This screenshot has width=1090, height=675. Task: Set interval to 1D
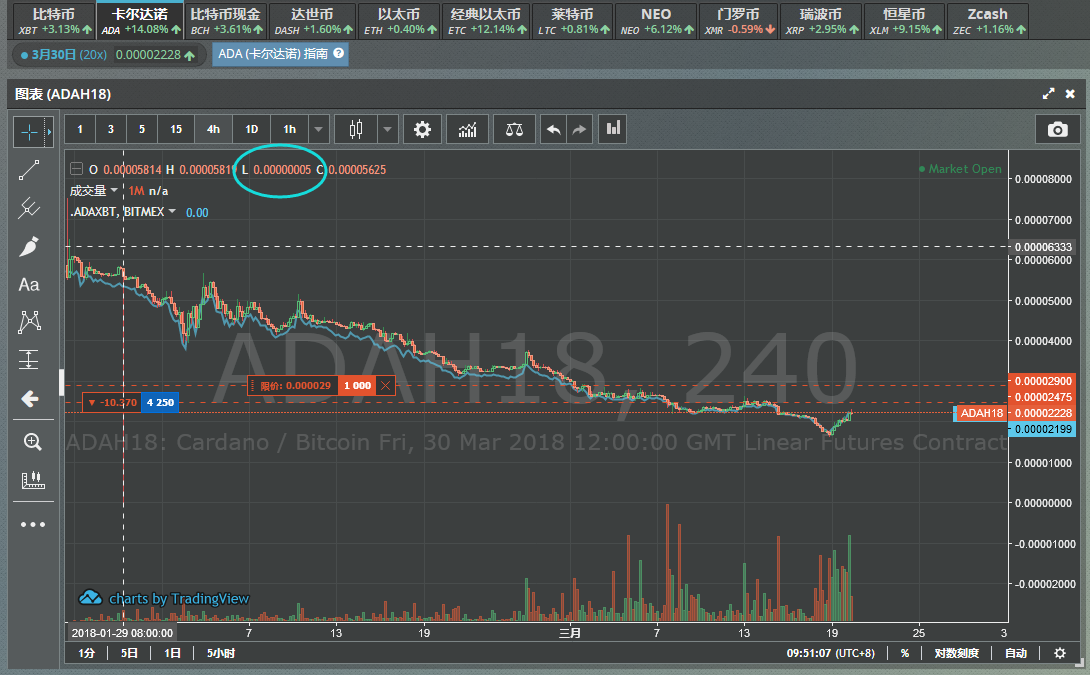pyautogui.click(x=252, y=129)
